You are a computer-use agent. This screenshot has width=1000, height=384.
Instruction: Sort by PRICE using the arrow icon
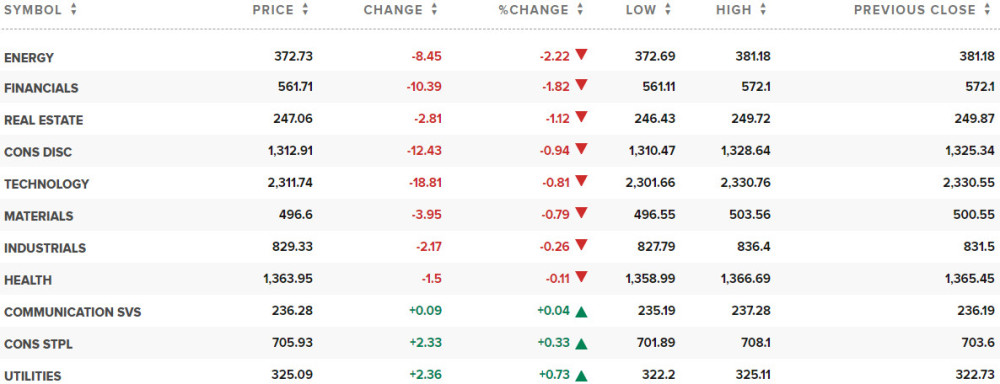(x=305, y=10)
